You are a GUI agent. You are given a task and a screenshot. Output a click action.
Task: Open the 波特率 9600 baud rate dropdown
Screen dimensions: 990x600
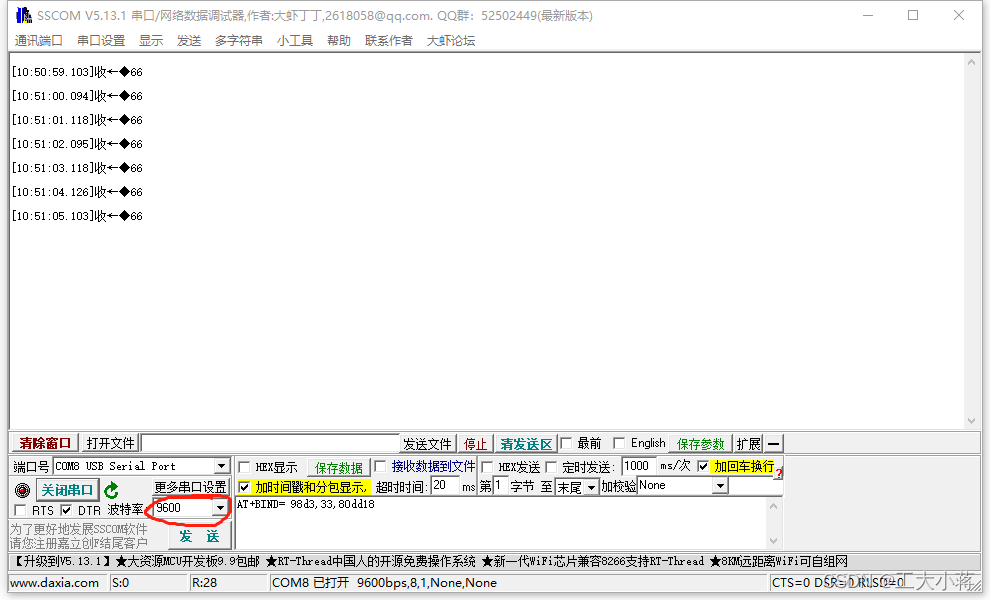(220, 508)
